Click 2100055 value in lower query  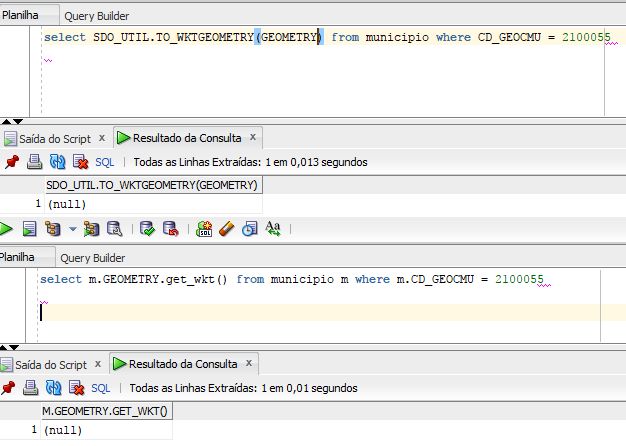coord(519,279)
